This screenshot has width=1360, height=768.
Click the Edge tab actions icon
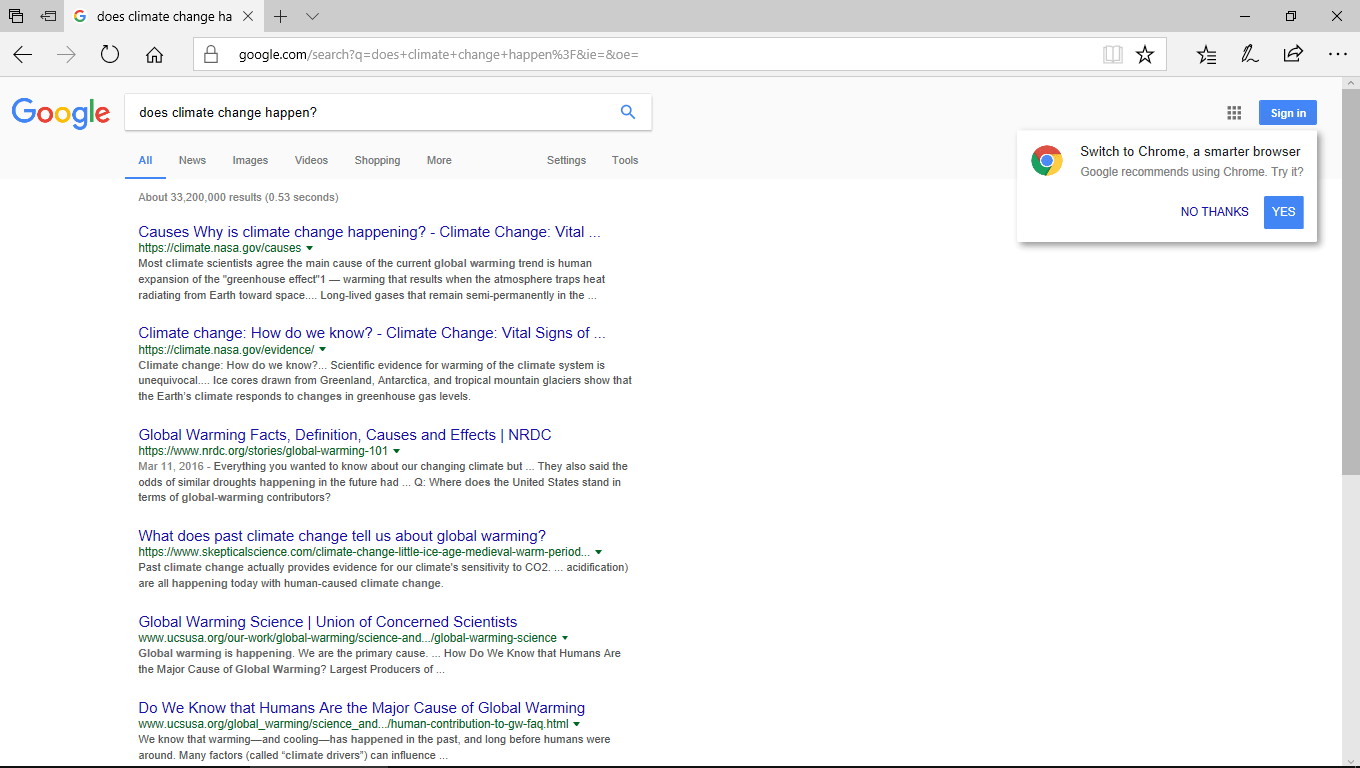(16, 16)
